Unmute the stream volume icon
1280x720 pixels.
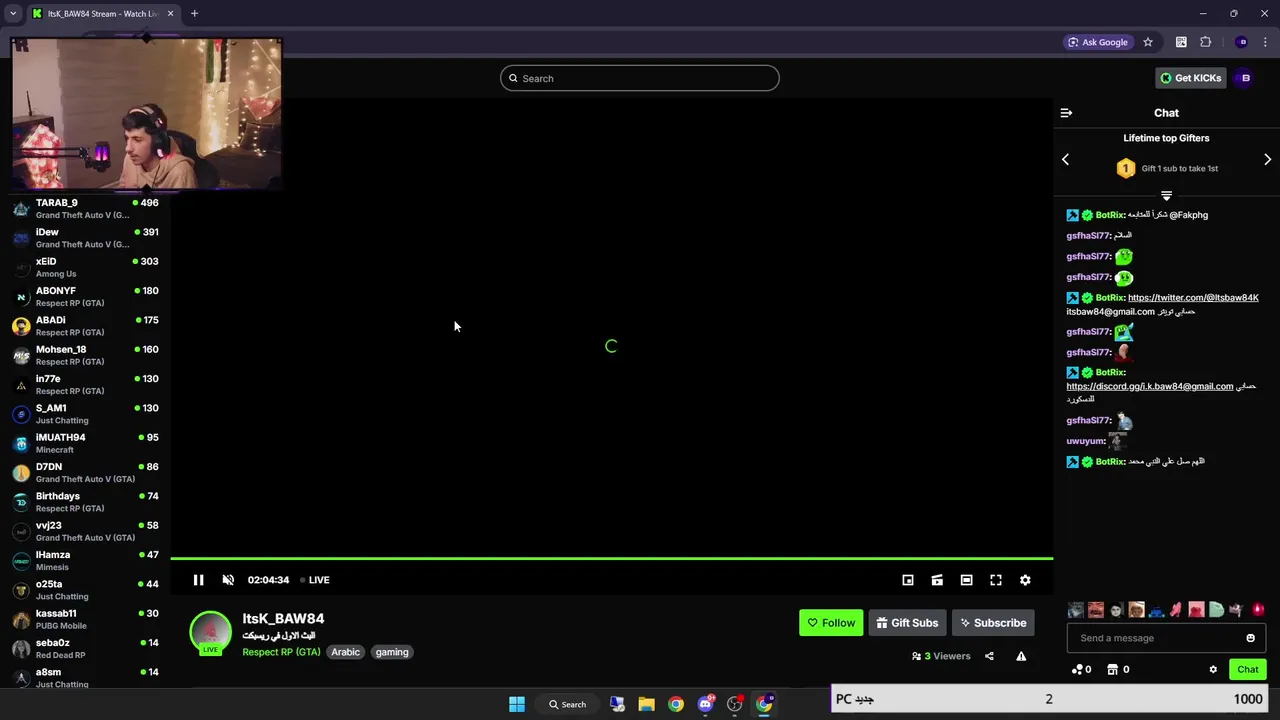pos(228,580)
